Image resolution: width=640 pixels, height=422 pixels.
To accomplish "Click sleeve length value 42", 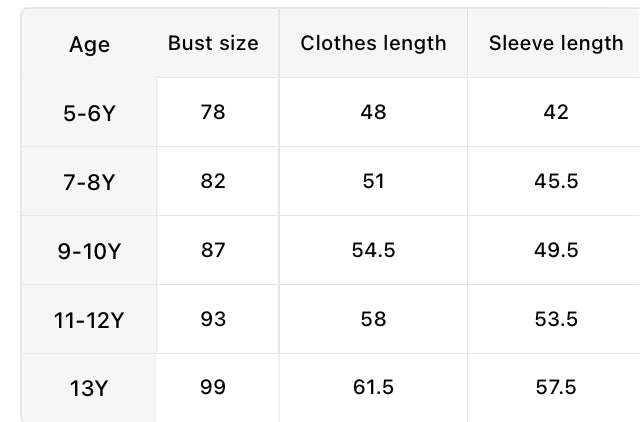I will (x=556, y=112).
